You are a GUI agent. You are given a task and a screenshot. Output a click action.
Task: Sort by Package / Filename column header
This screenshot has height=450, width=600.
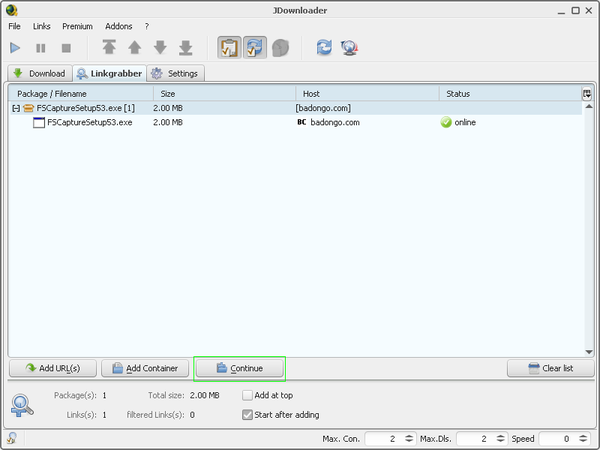[x=81, y=94]
